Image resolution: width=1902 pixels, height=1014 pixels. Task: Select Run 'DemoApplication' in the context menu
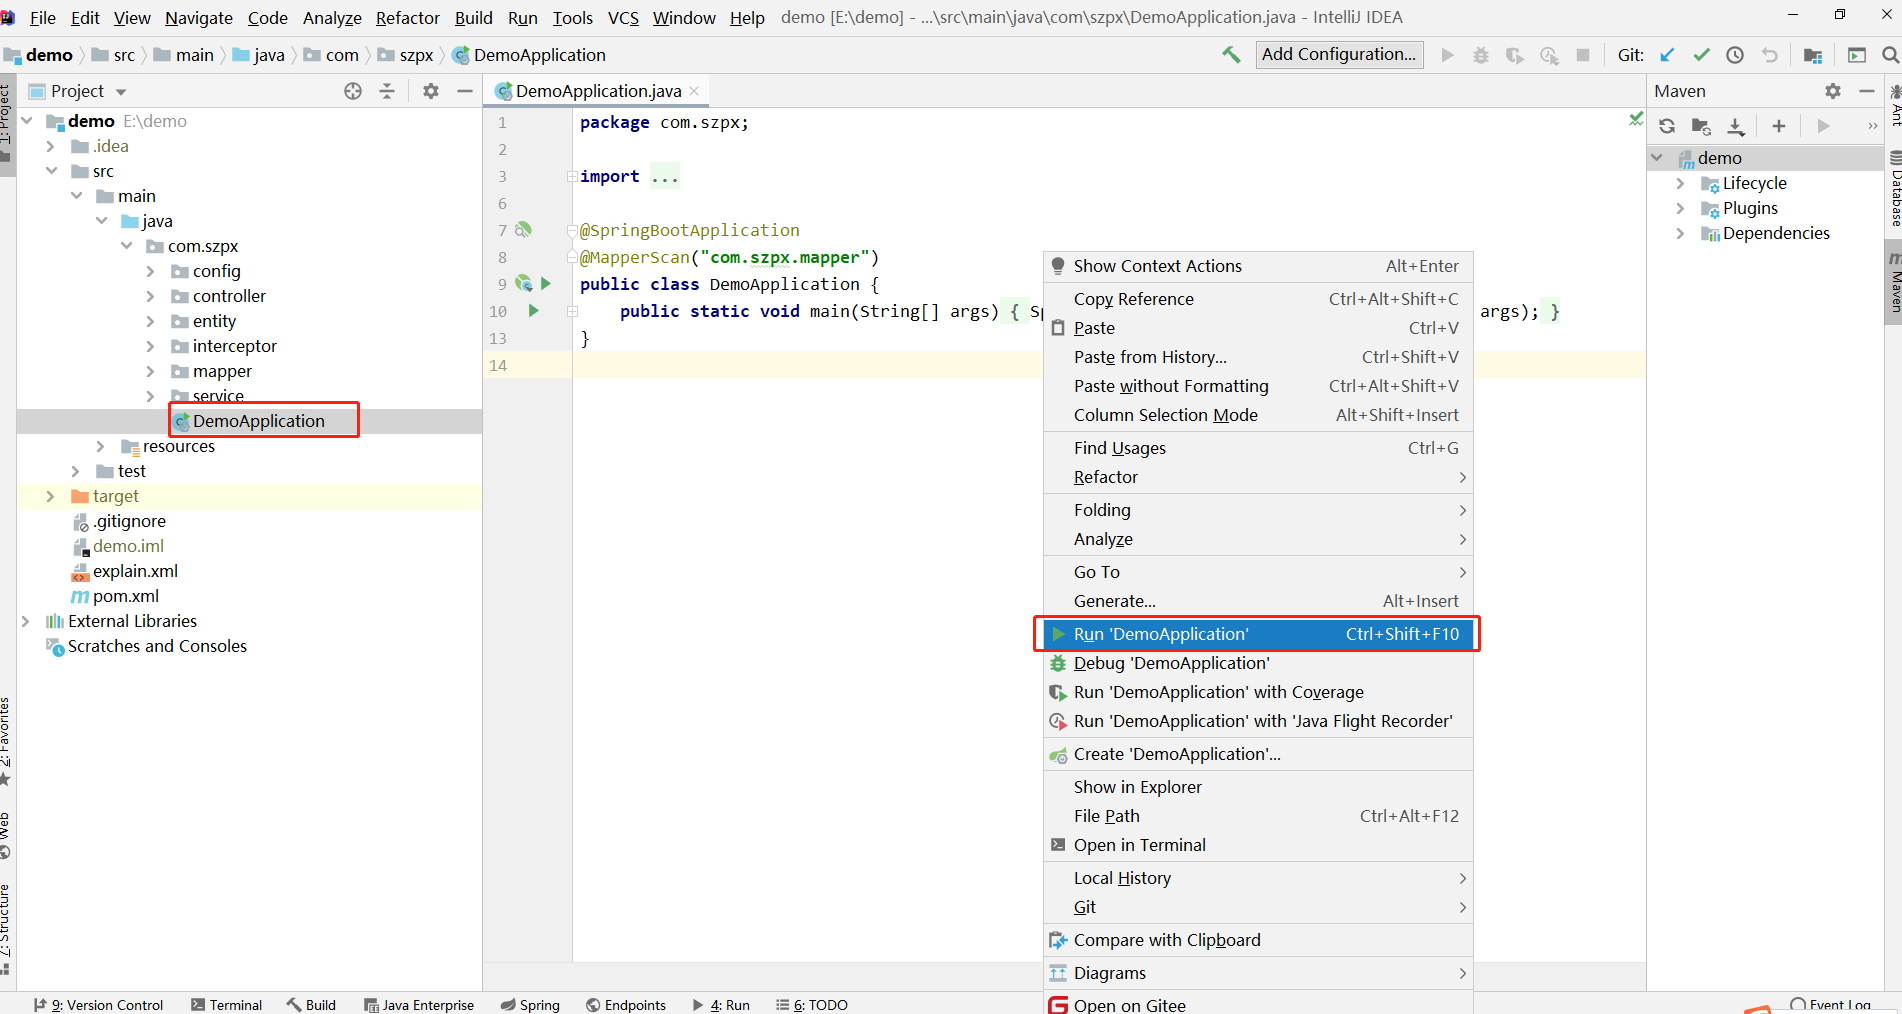tap(1258, 634)
